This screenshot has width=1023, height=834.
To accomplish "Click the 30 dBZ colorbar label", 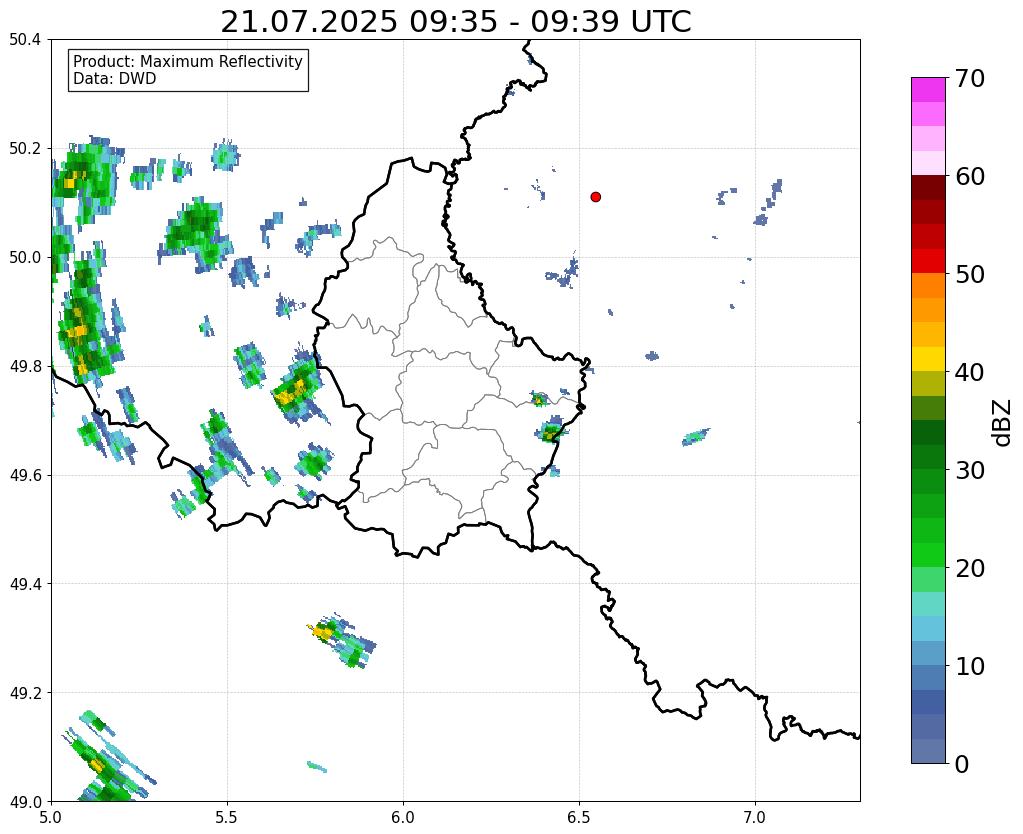I will (969, 470).
